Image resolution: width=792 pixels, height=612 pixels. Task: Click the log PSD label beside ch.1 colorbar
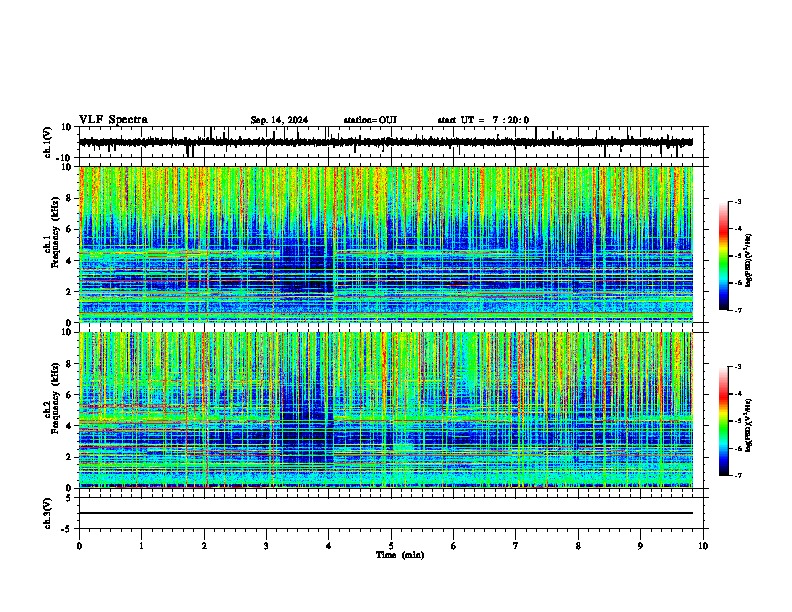(x=748, y=260)
